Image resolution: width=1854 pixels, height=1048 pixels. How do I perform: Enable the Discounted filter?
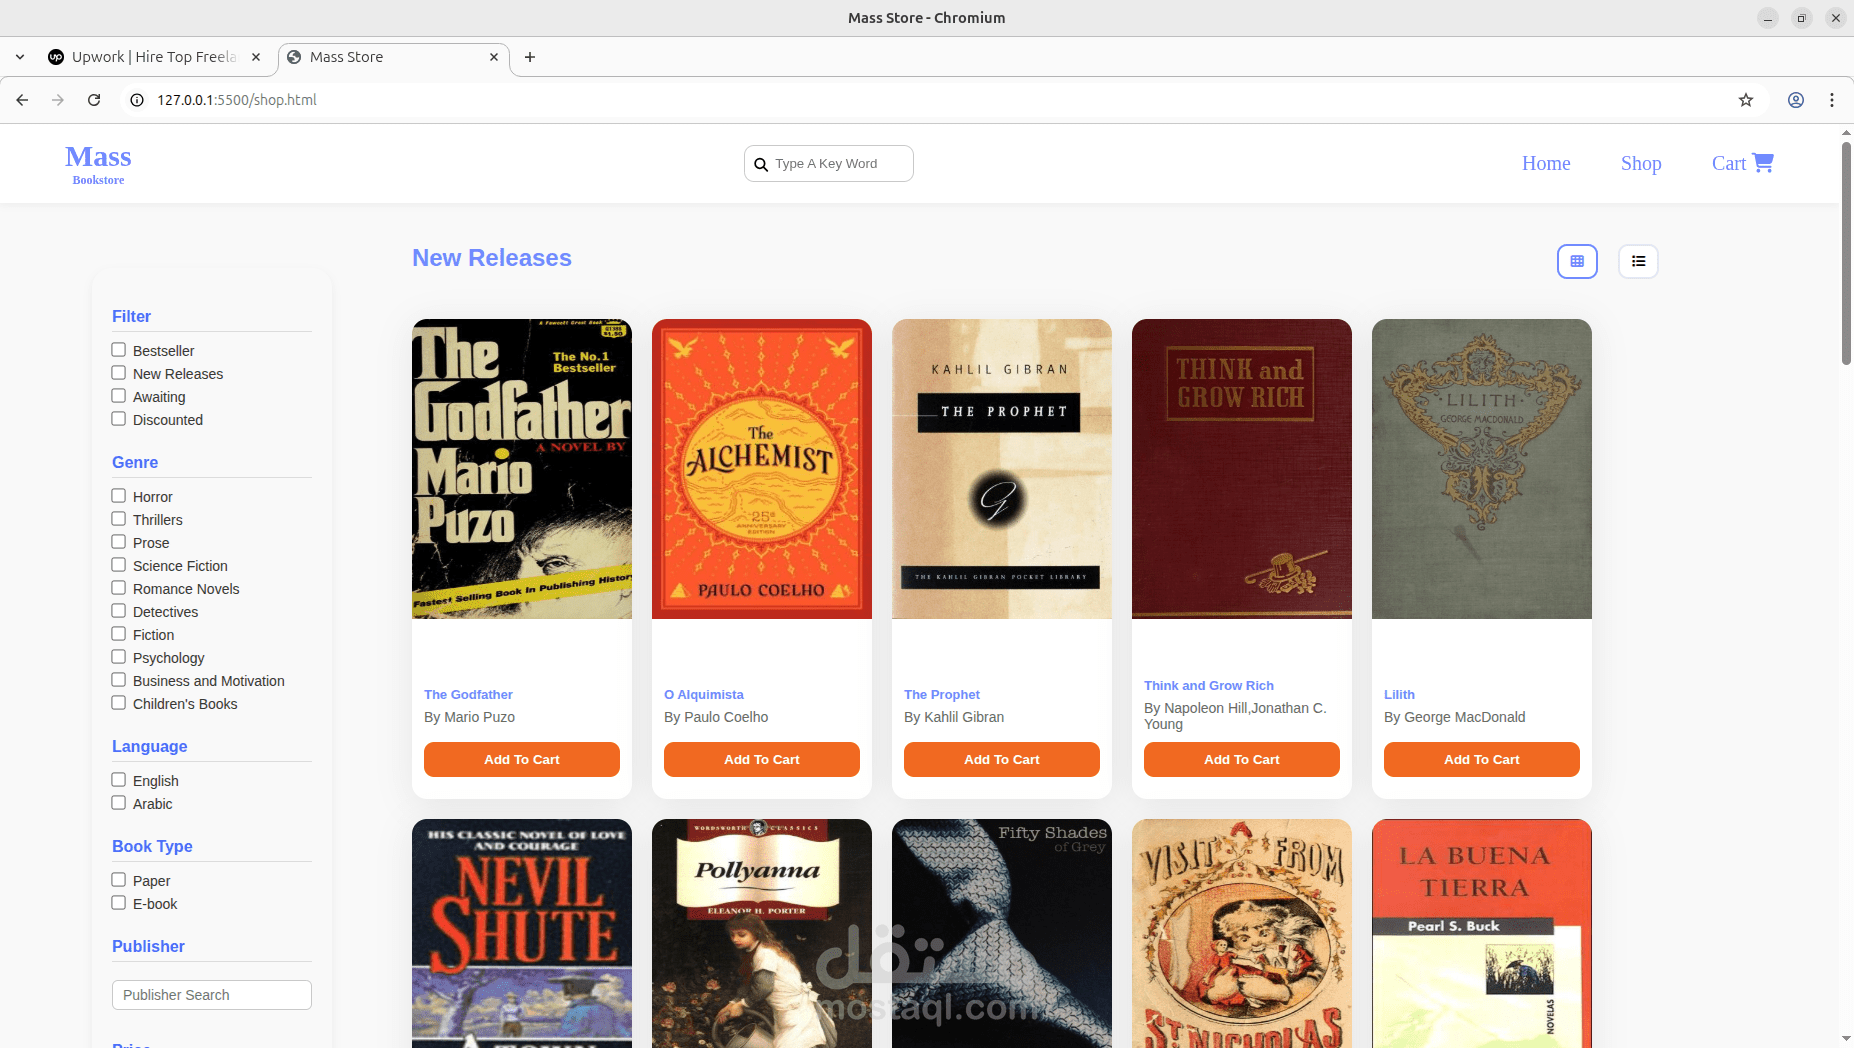click(118, 419)
